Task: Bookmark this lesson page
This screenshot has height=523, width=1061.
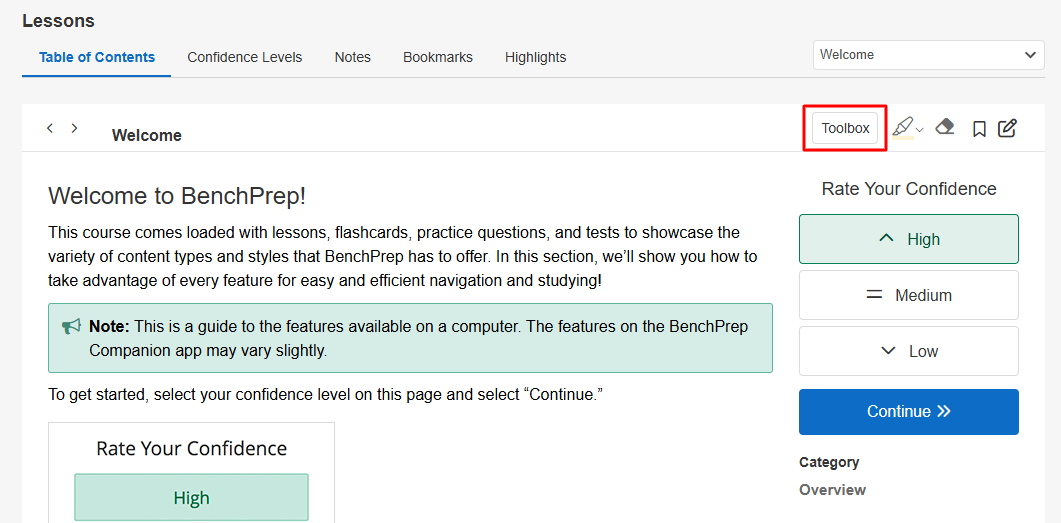Action: point(980,128)
